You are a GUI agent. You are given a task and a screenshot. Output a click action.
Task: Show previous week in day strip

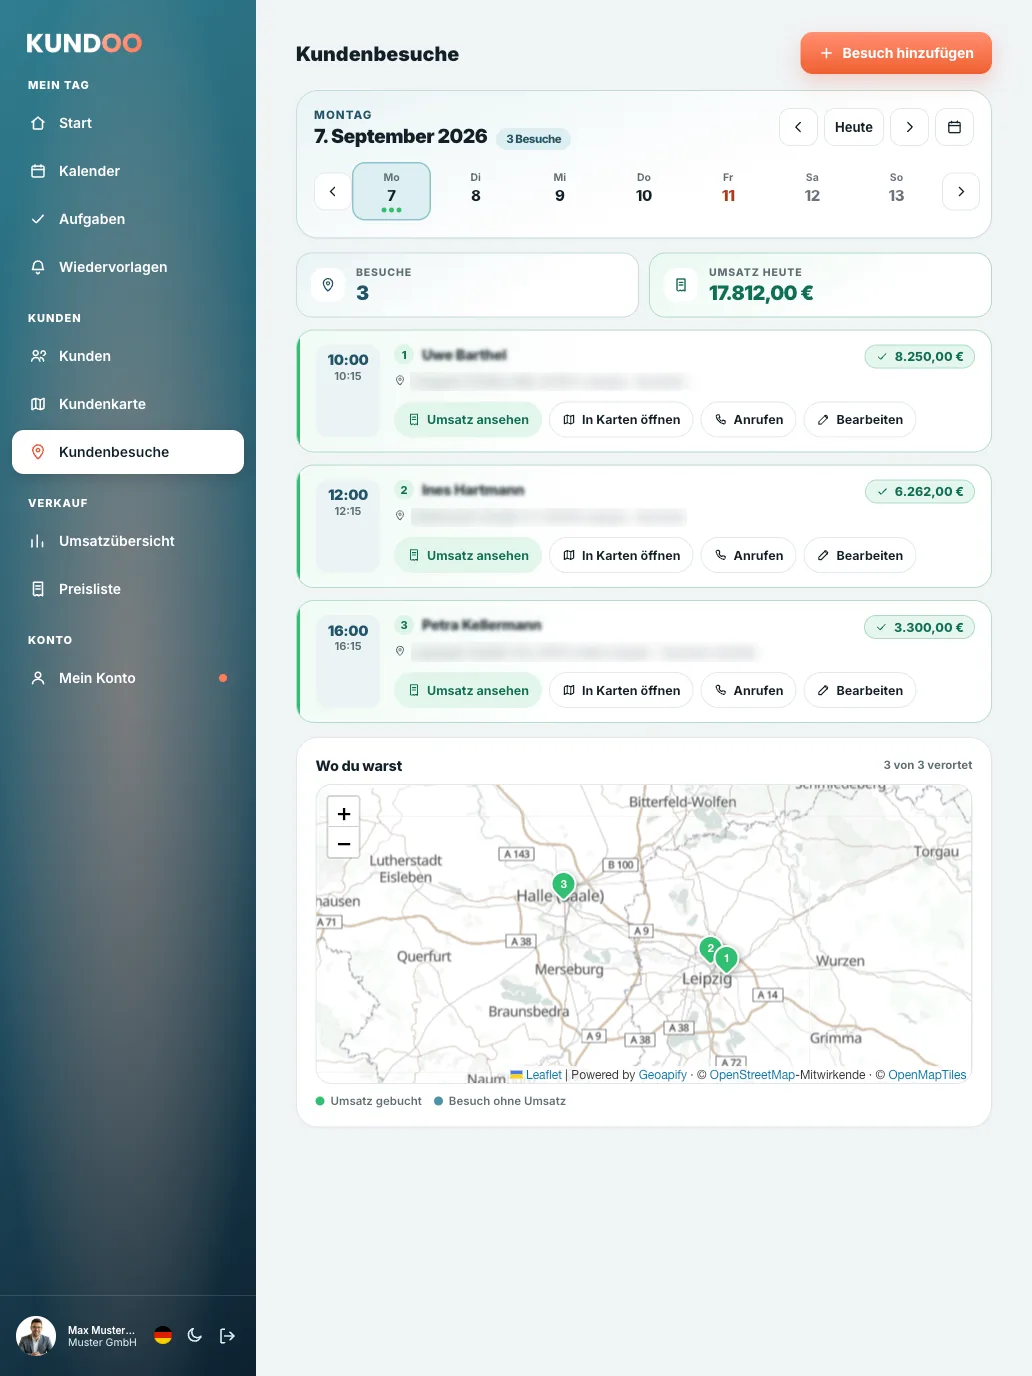(333, 191)
